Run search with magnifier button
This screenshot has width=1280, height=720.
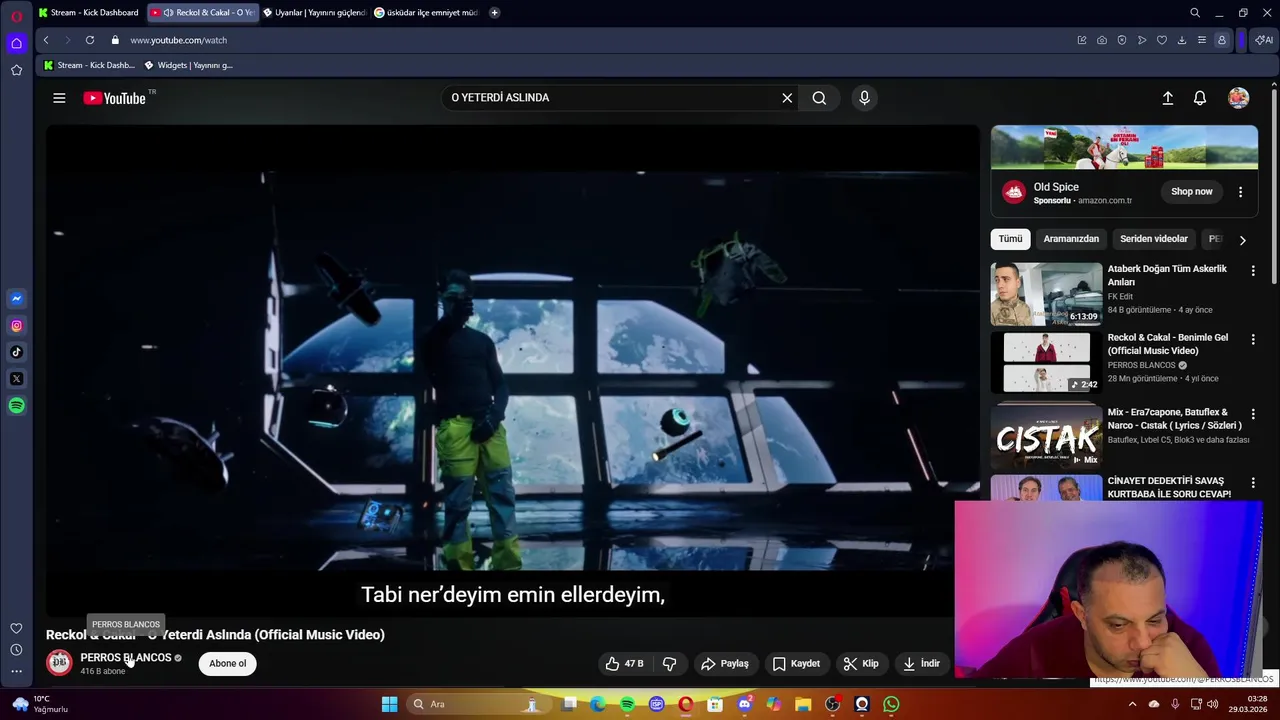(819, 98)
